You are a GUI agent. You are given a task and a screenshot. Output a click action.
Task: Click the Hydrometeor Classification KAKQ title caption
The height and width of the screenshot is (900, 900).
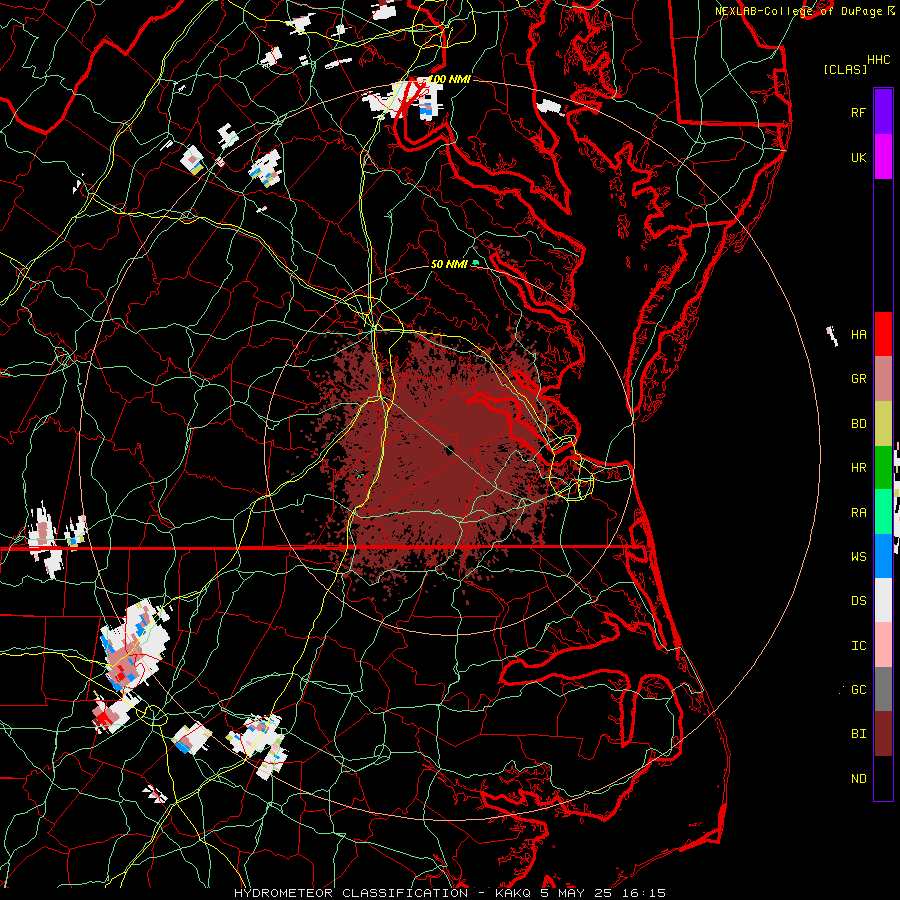click(449, 893)
